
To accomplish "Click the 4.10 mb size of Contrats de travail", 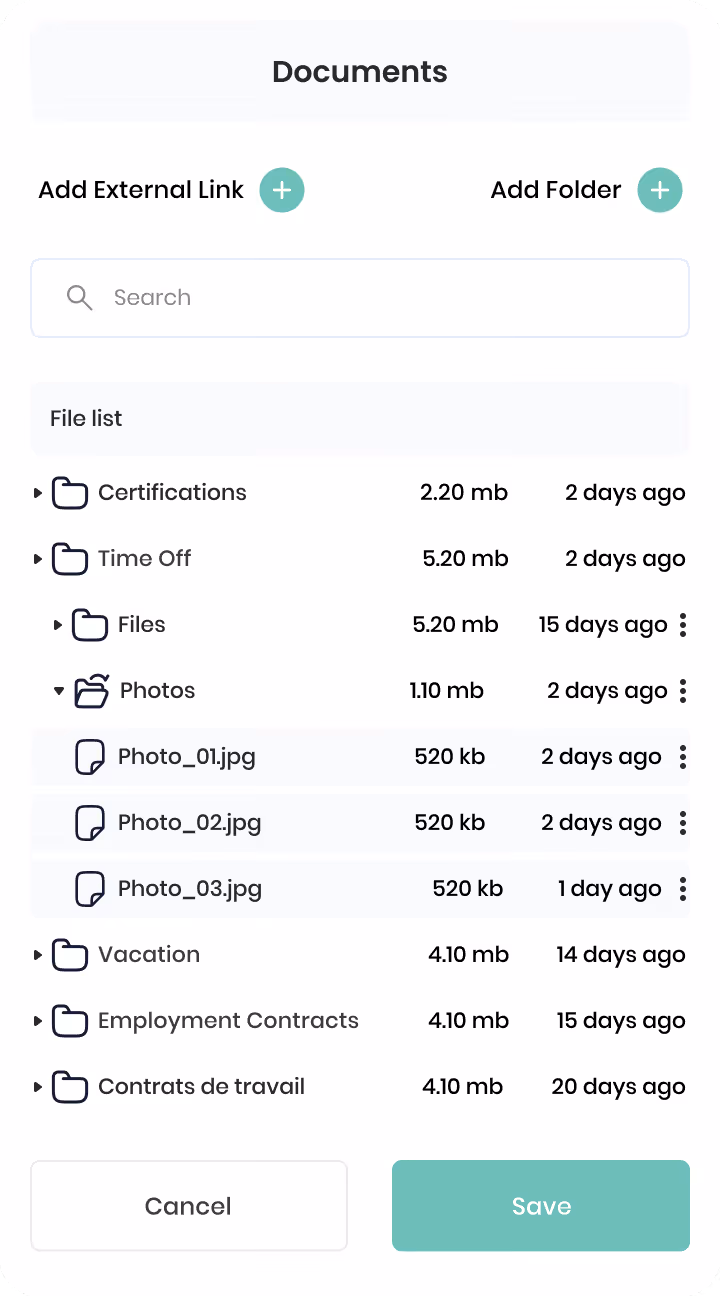I will pos(463,1087).
